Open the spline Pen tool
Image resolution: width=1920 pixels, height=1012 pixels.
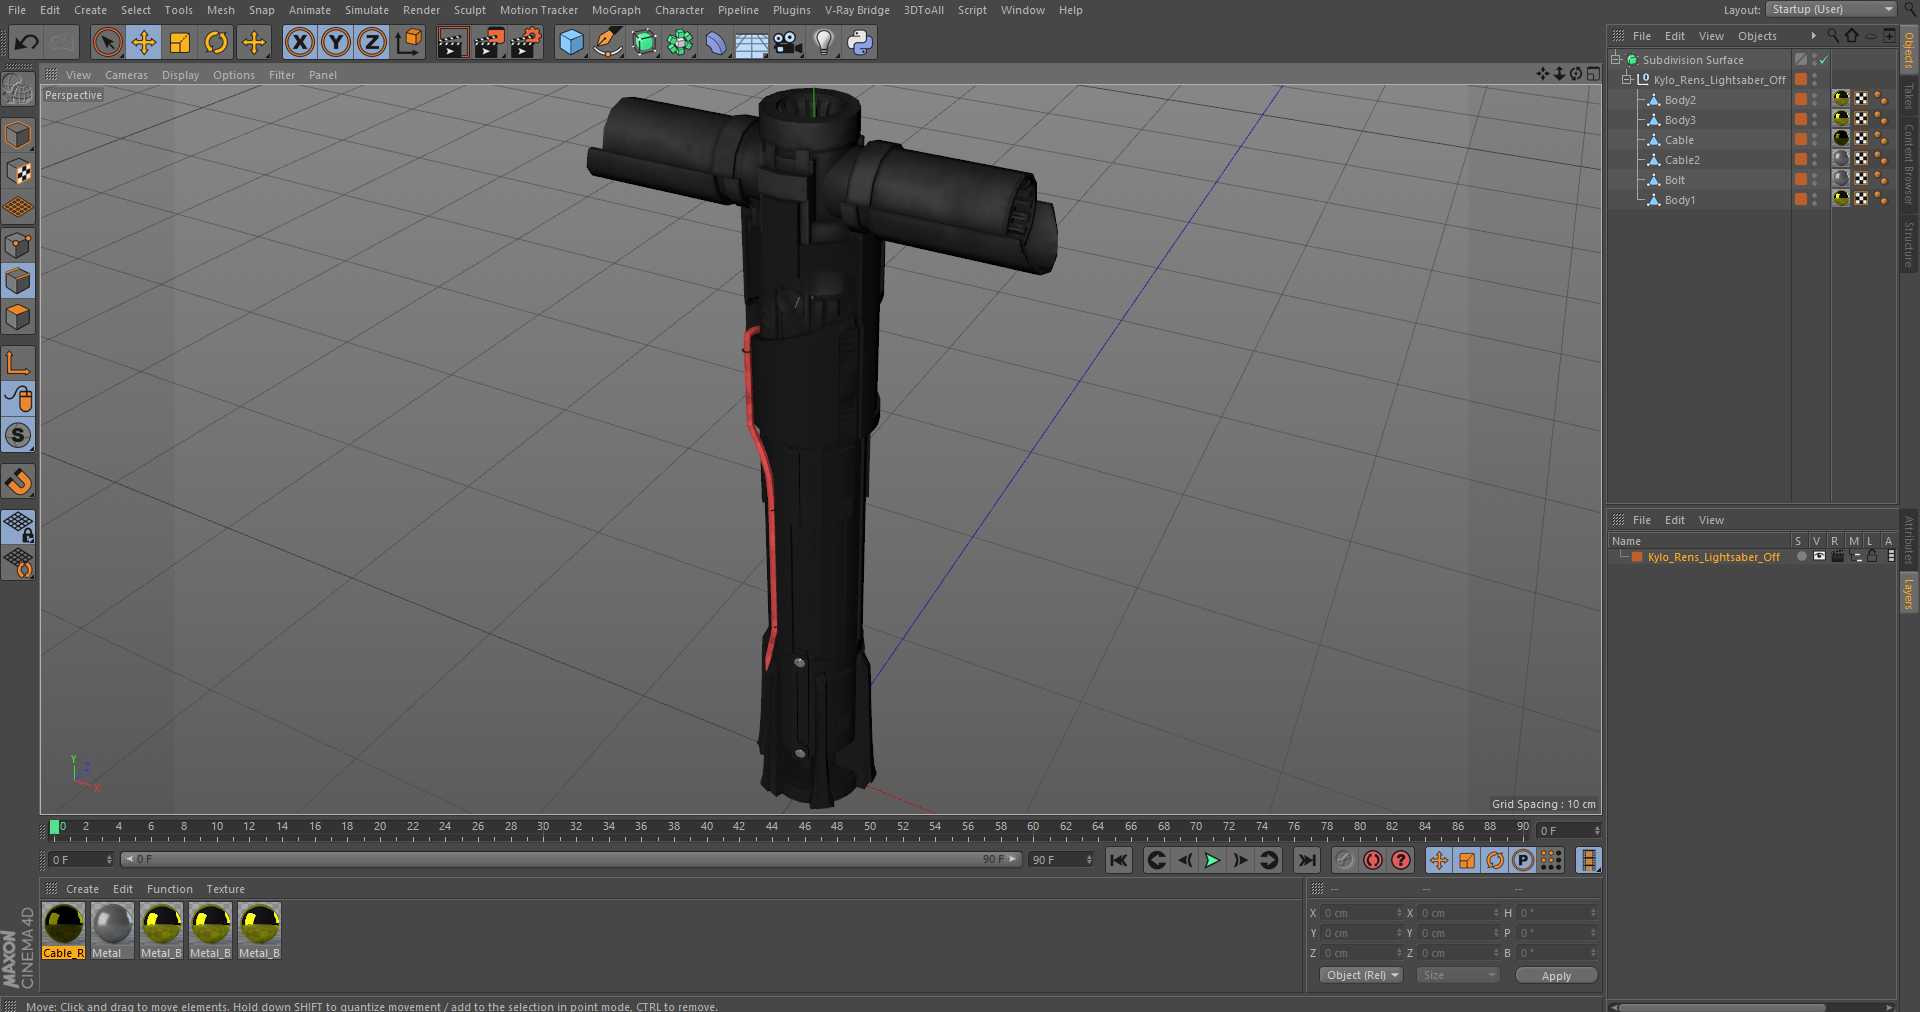607,42
